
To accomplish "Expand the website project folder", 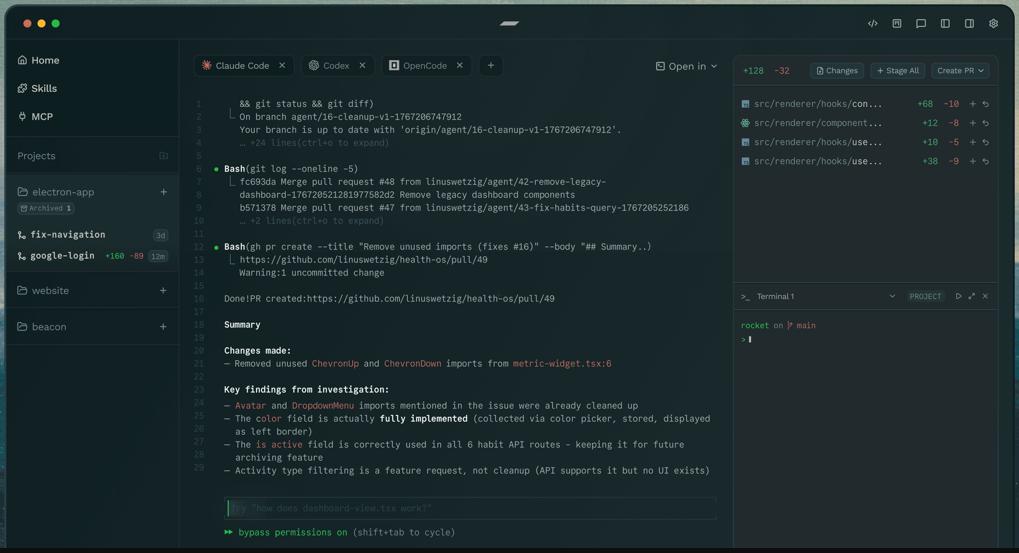I will 43,290.
